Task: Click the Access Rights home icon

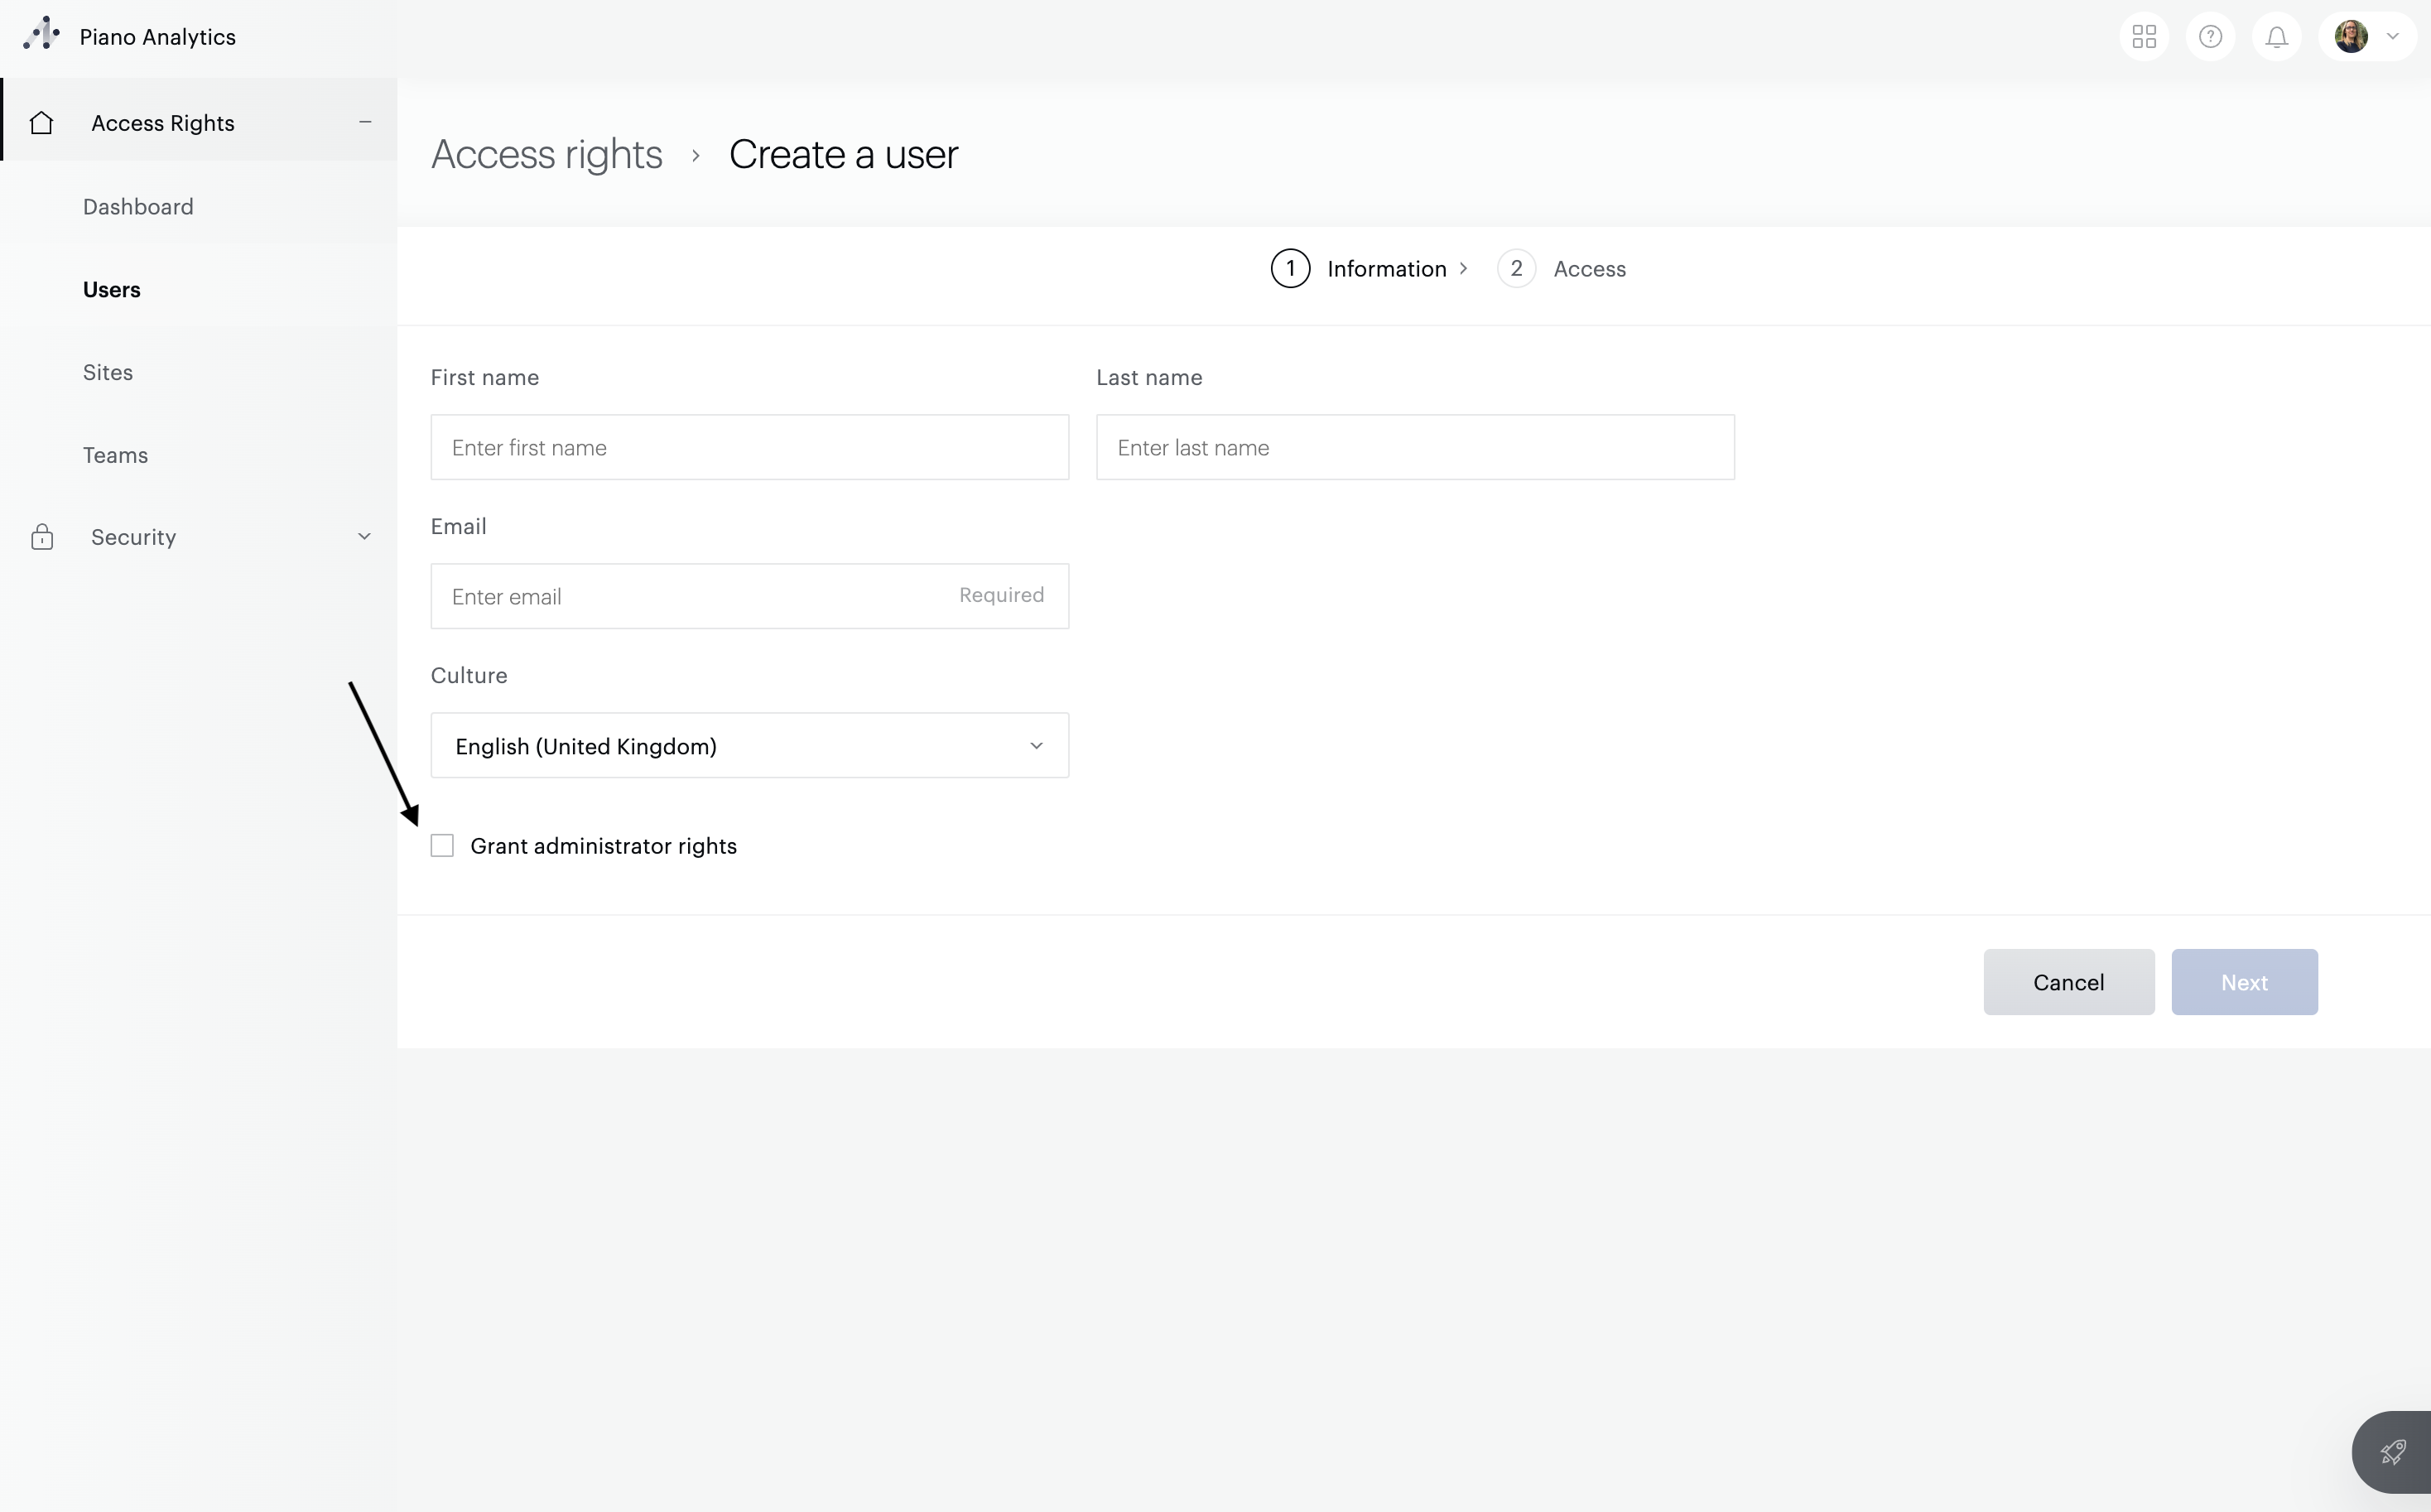Action: point(41,122)
